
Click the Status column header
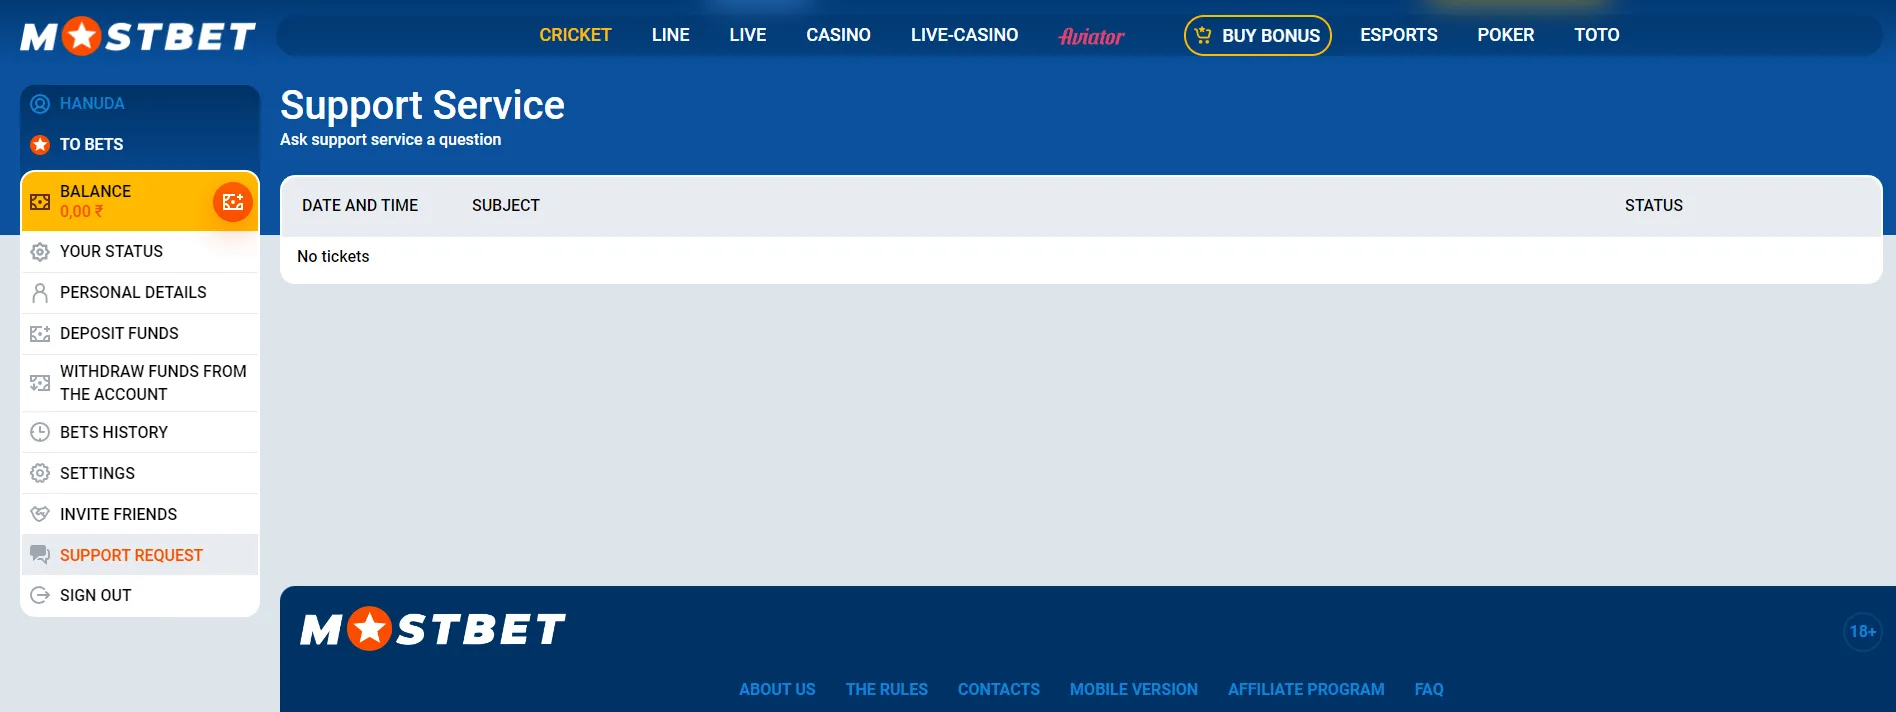[x=1654, y=206]
